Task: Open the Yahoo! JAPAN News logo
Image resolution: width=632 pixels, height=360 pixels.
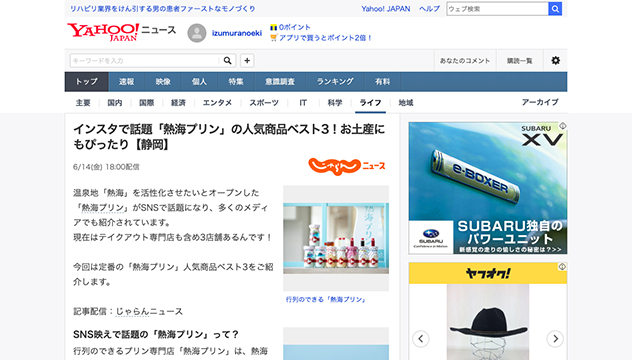Action: coord(121,32)
